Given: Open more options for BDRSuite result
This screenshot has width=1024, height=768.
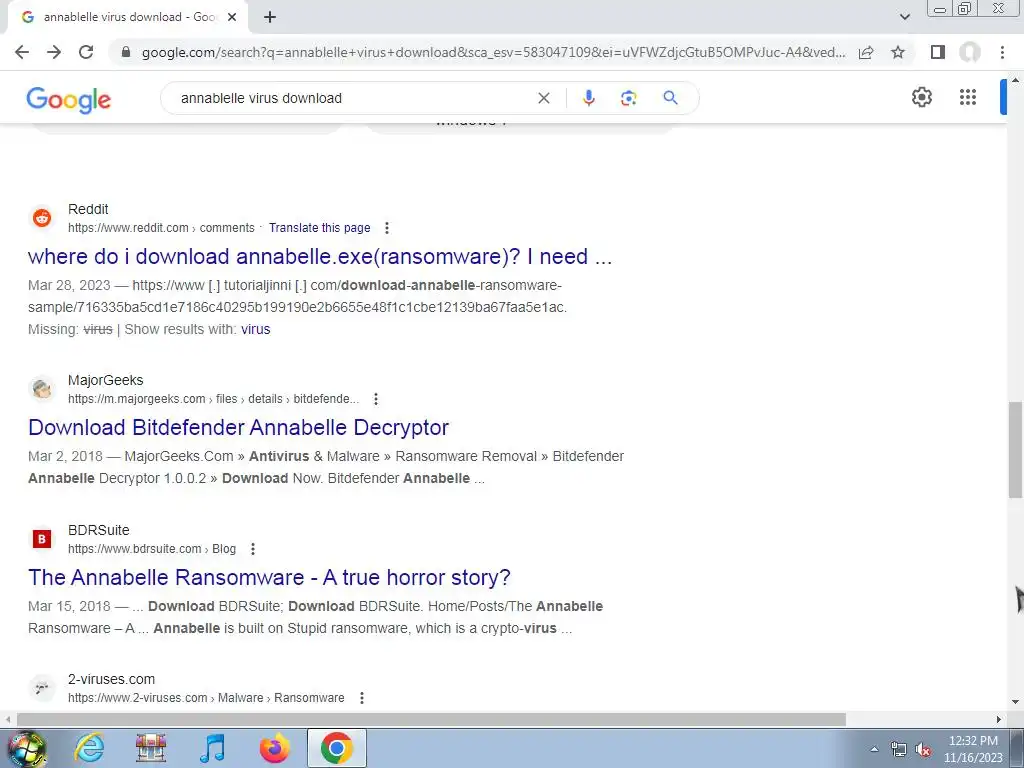Looking at the screenshot, I should (253, 549).
